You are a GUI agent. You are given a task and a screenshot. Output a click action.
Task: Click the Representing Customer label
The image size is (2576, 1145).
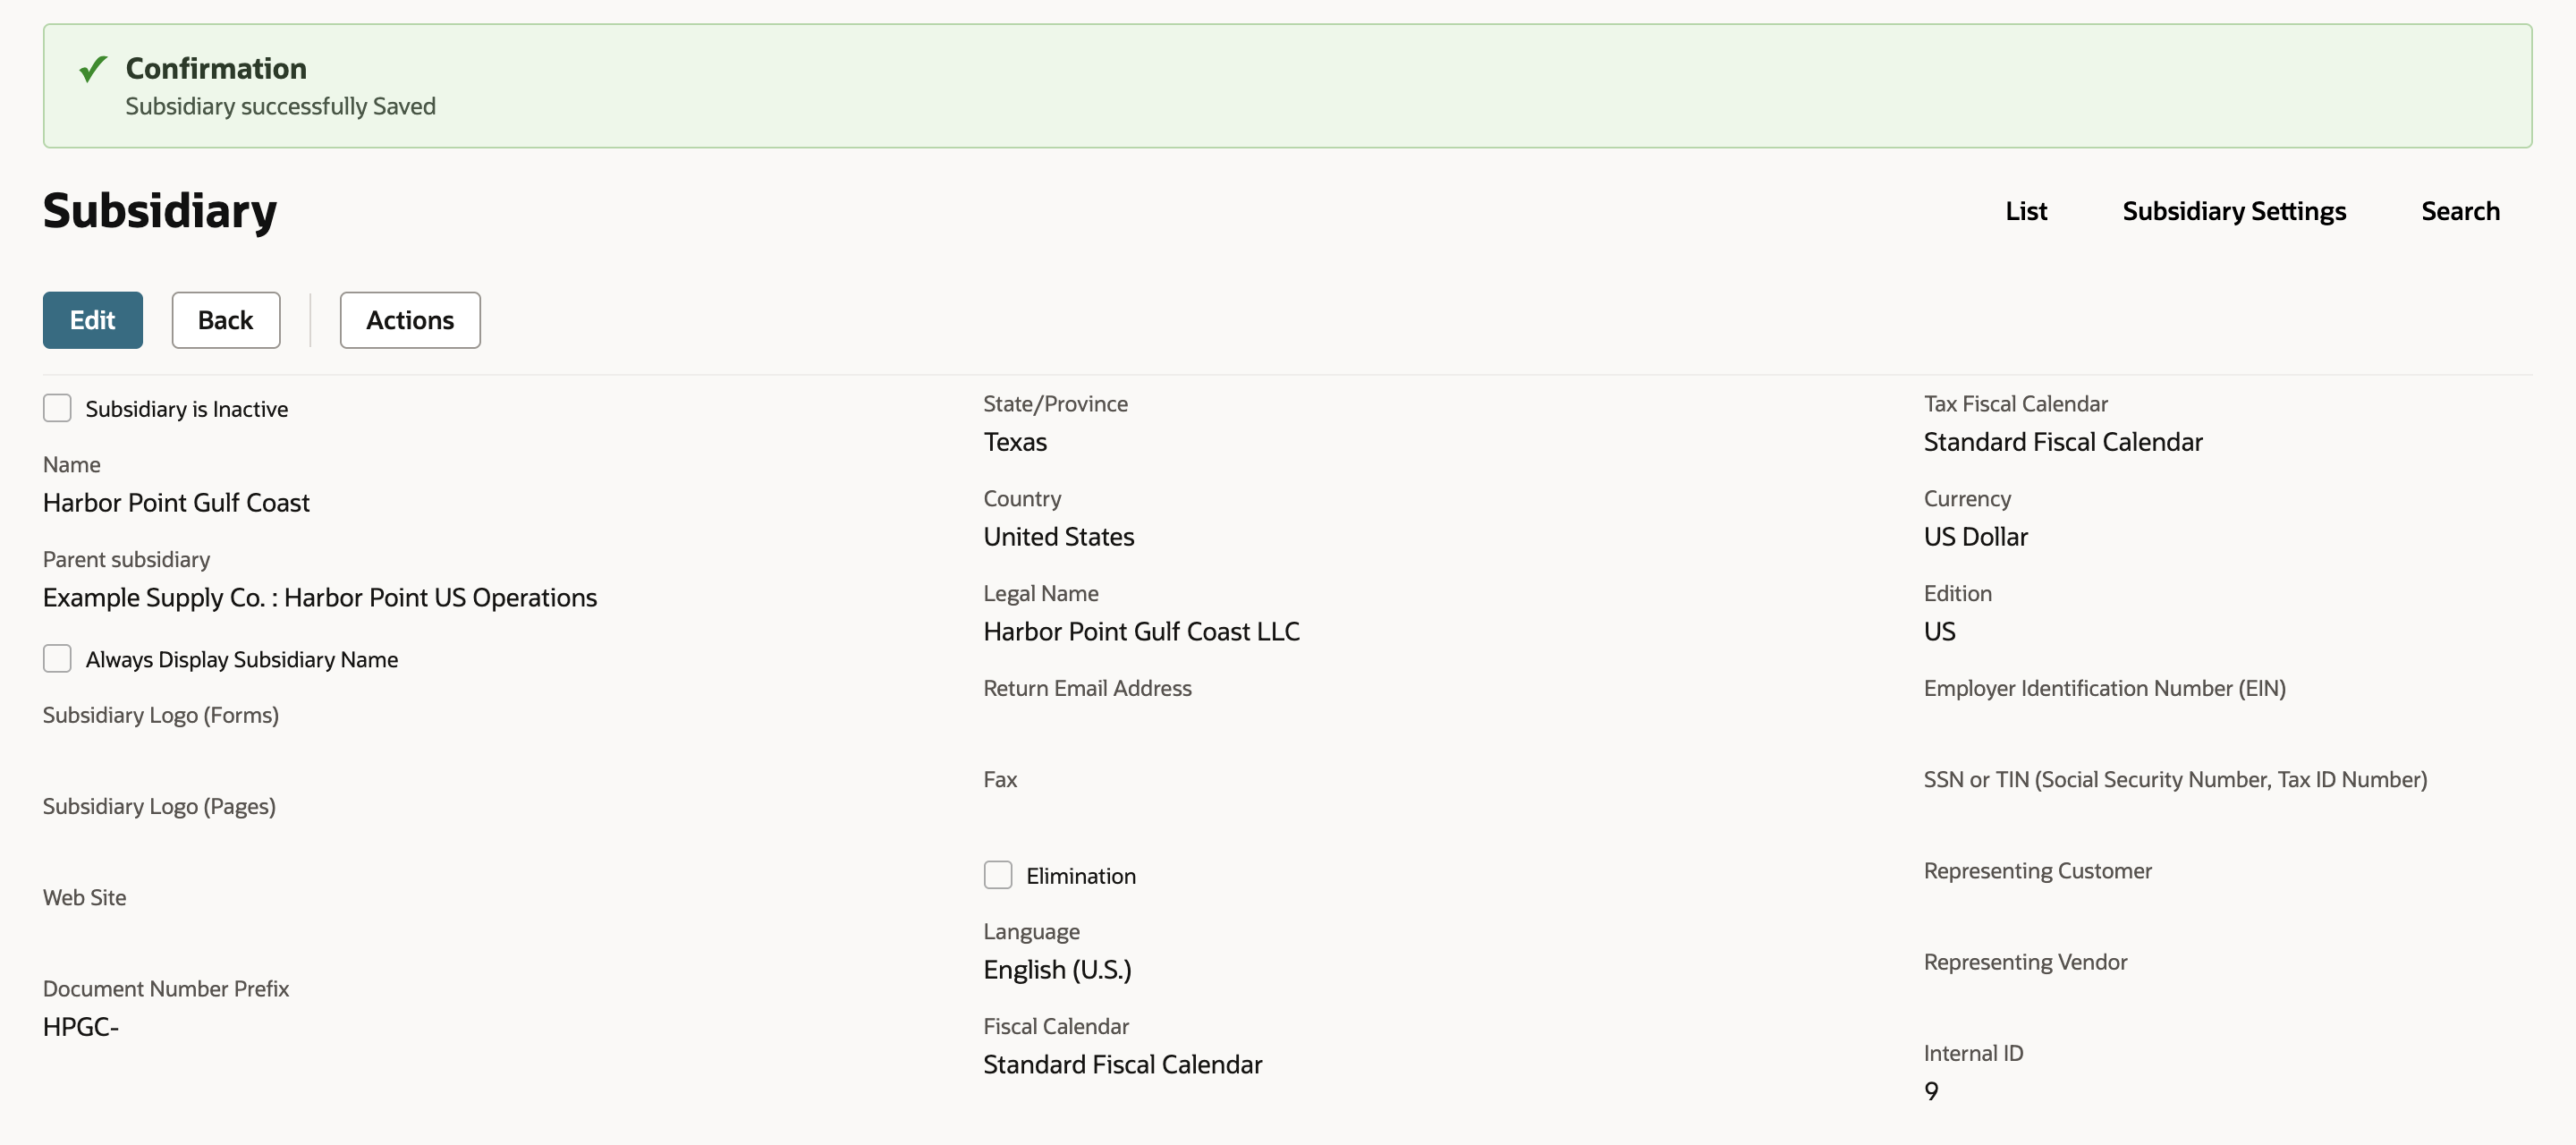tap(2038, 870)
